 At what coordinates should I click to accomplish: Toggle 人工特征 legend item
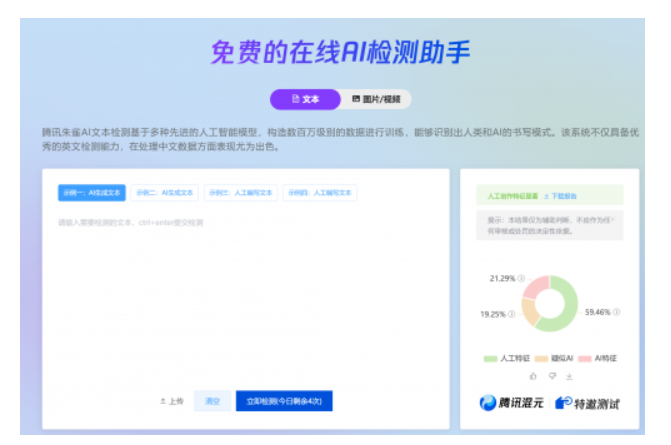pyautogui.click(x=505, y=357)
